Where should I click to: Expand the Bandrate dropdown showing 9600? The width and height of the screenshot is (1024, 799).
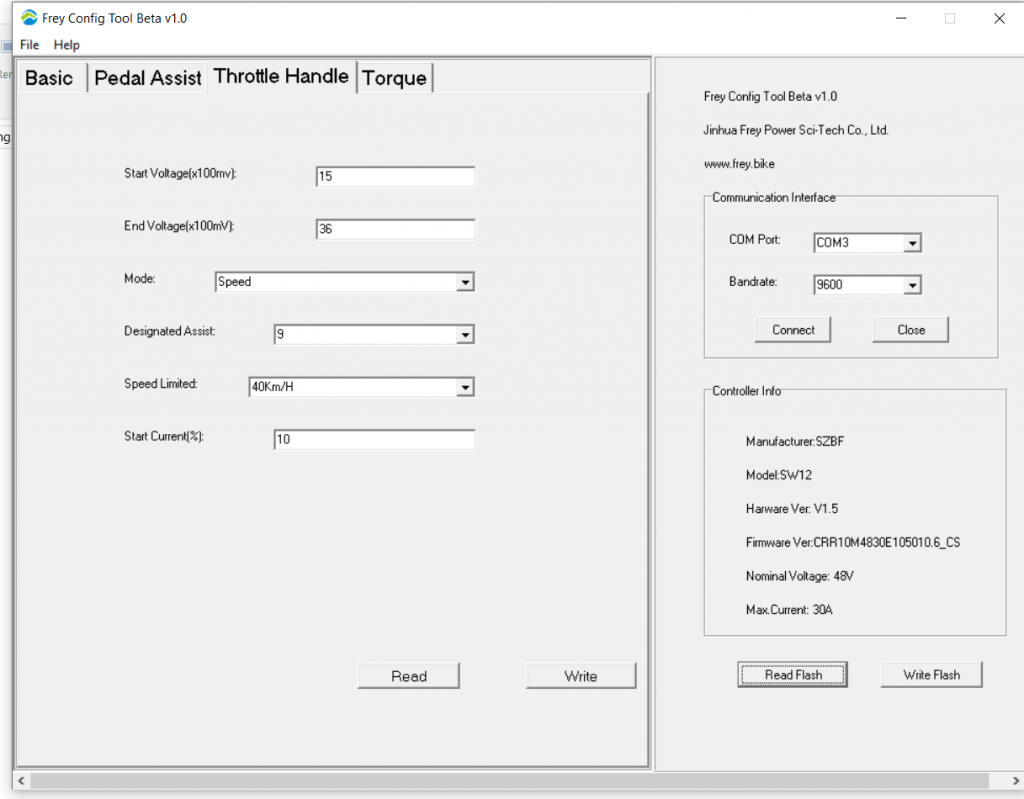click(x=913, y=284)
